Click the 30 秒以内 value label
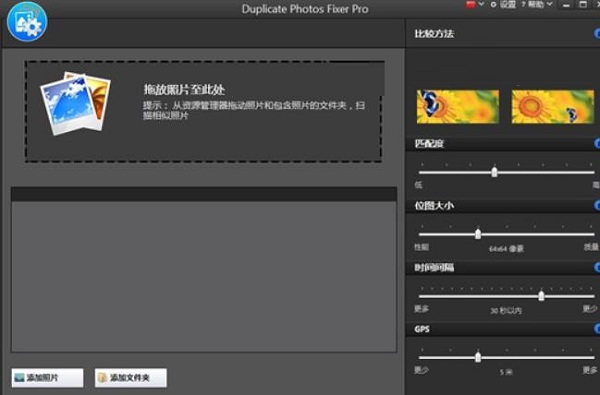Viewport: 600px width, 395px height. click(x=506, y=310)
